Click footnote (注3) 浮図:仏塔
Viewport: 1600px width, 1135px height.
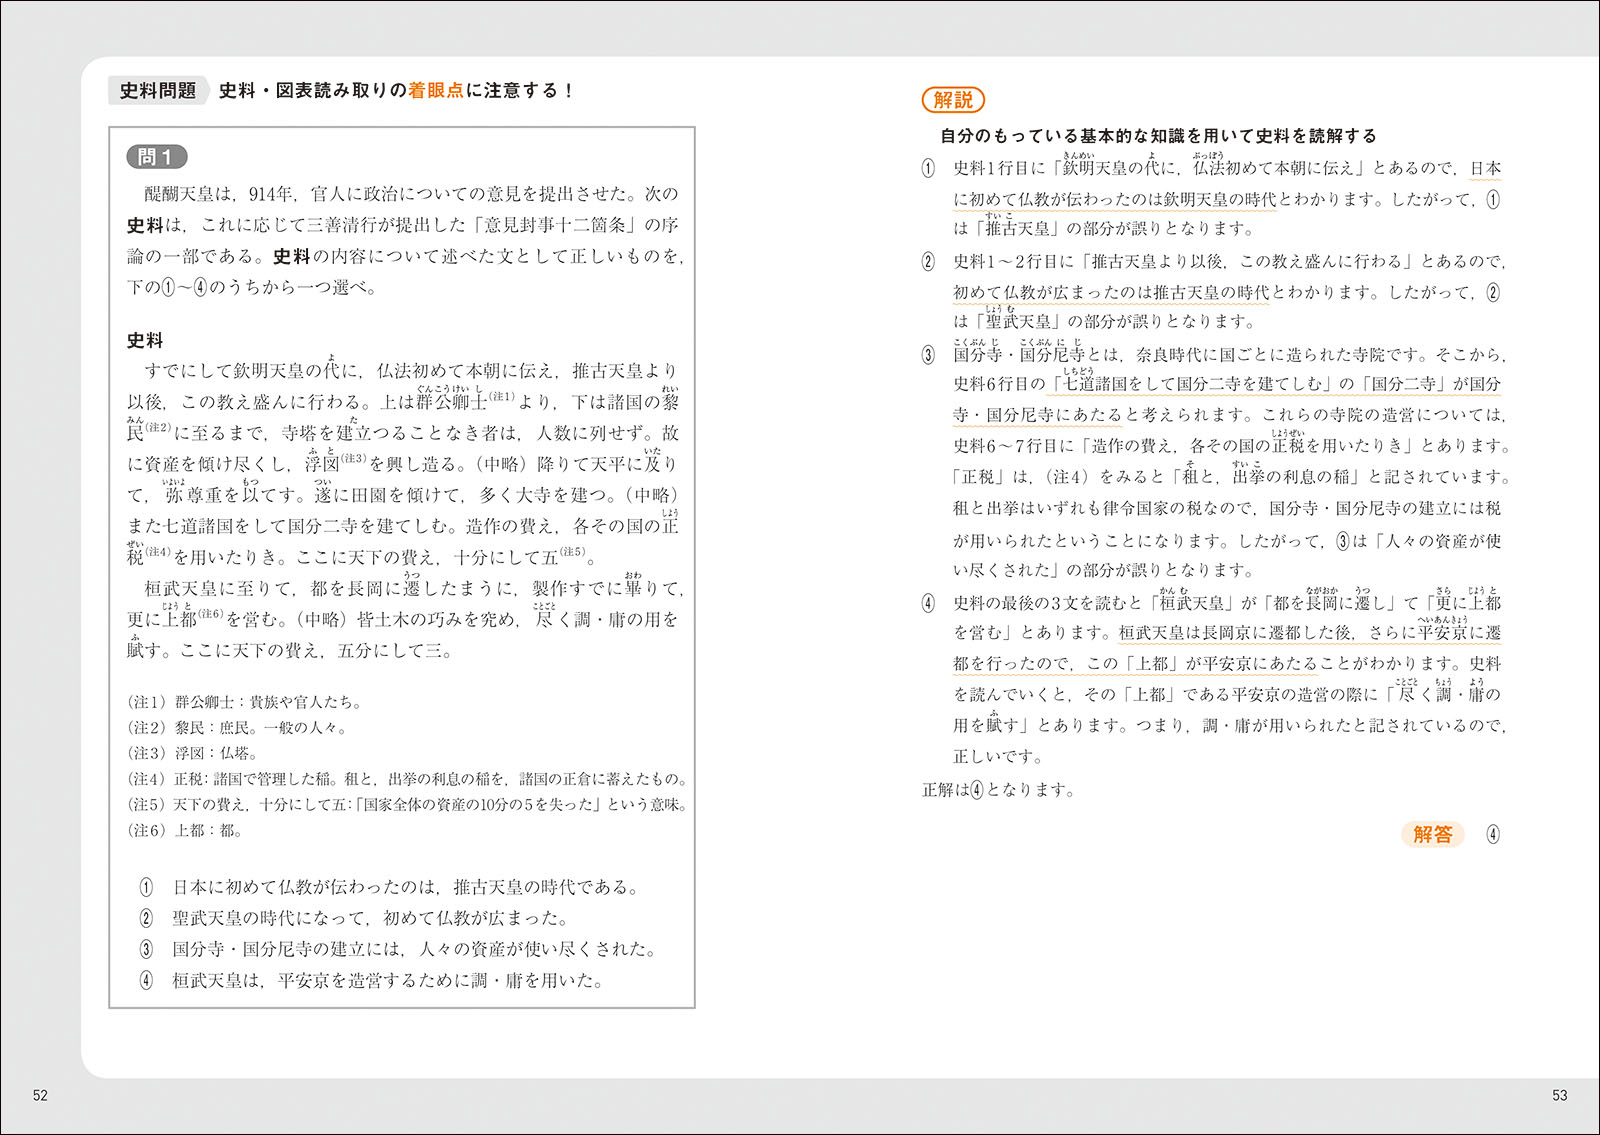tap(193, 753)
